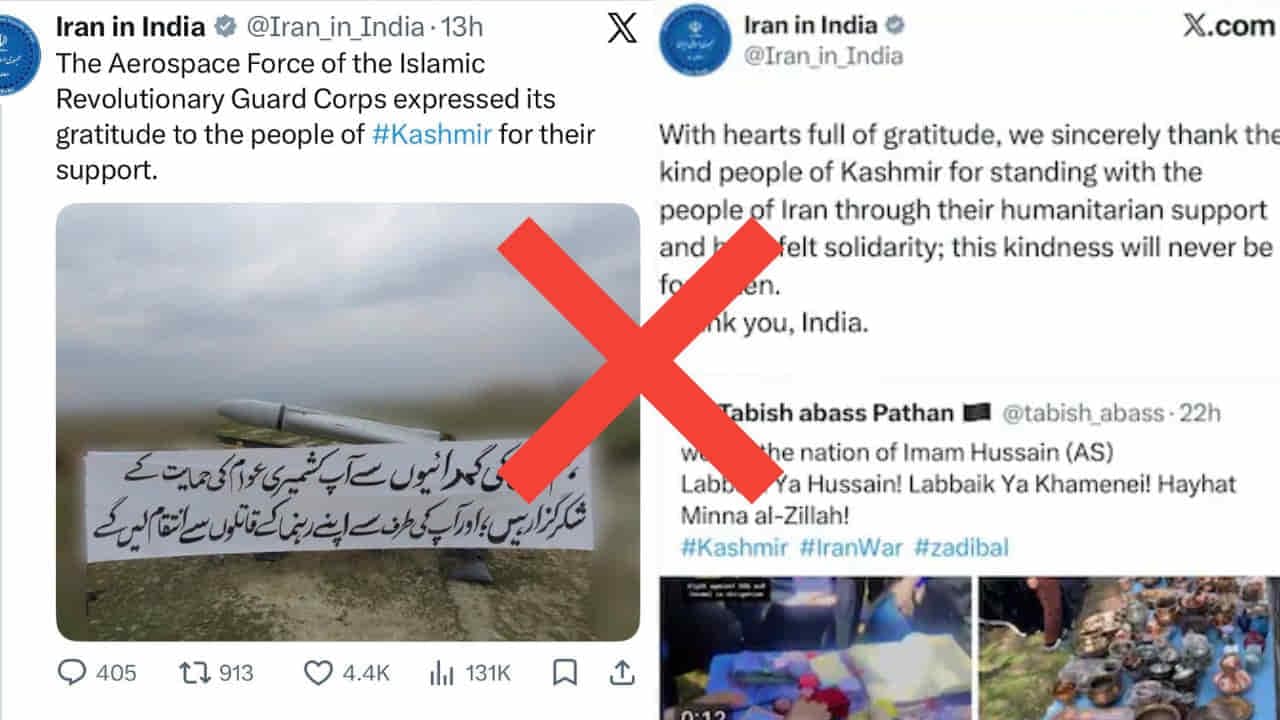The width and height of the screenshot is (1280, 720).
Task: Open the #Kashmir hashtag in the left tweet
Action: point(431,134)
